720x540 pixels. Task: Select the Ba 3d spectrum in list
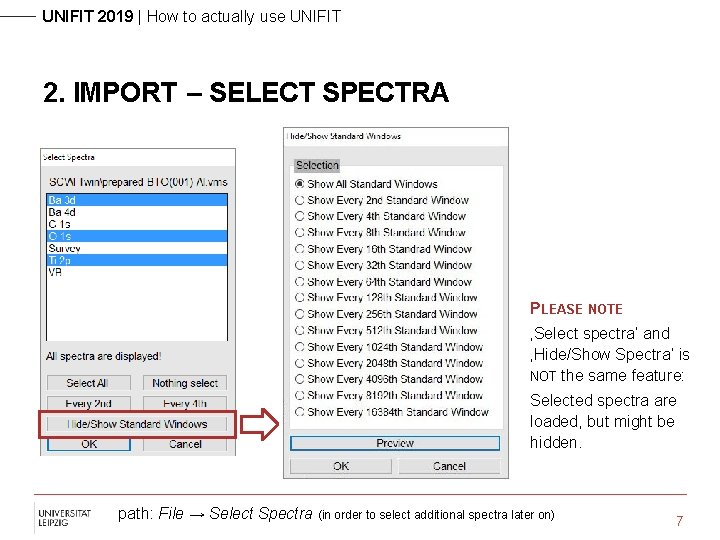pos(63,200)
